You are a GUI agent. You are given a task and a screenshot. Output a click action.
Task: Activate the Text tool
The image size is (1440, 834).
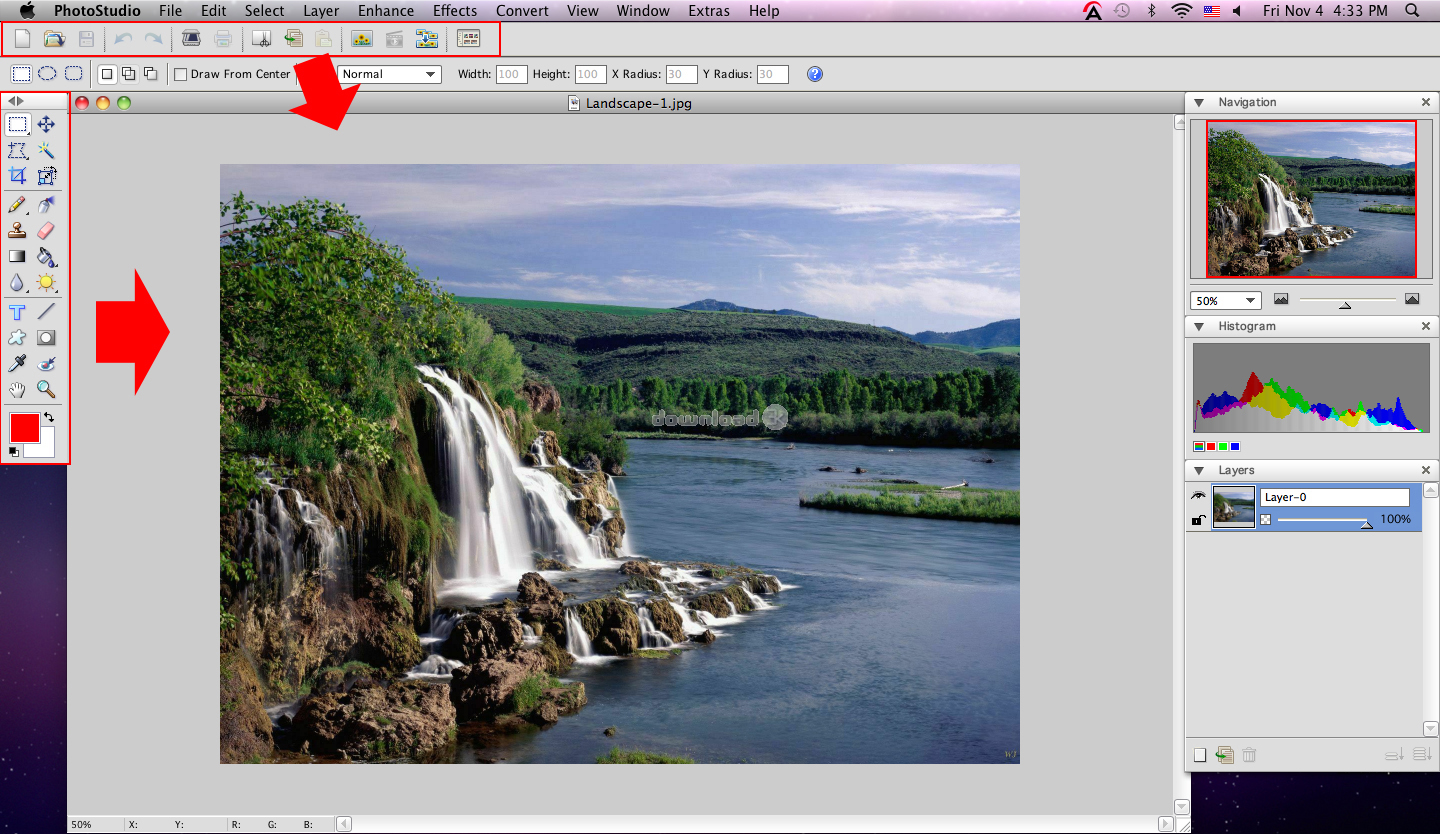(x=17, y=312)
